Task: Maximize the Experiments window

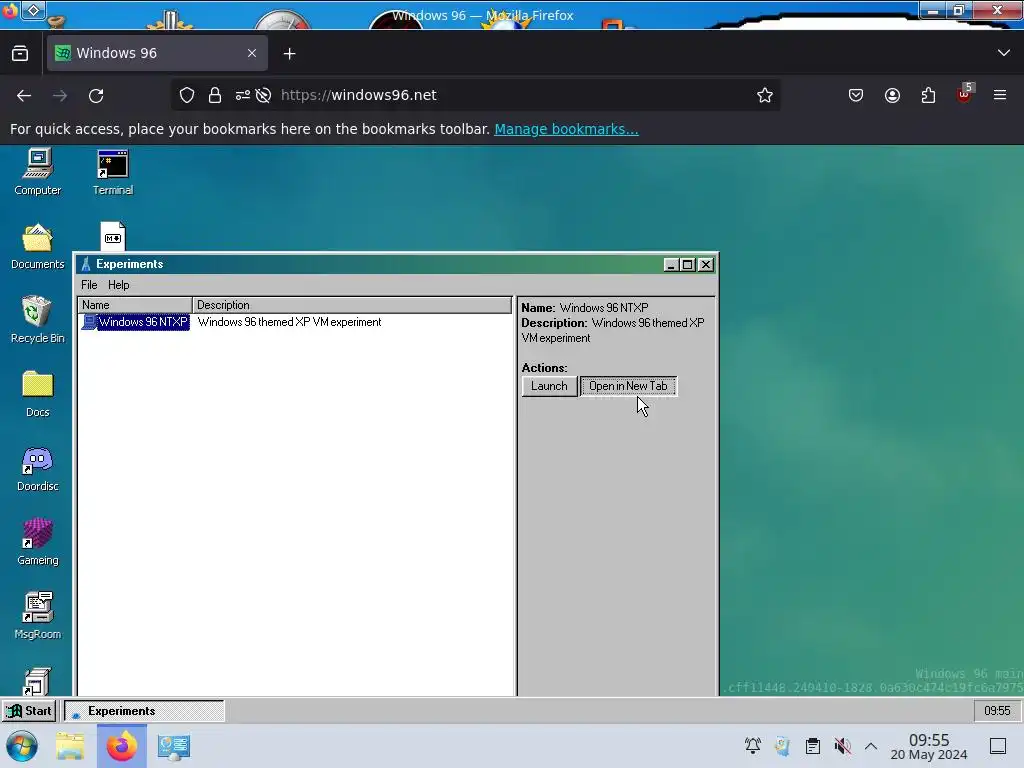Action: (x=688, y=264)
